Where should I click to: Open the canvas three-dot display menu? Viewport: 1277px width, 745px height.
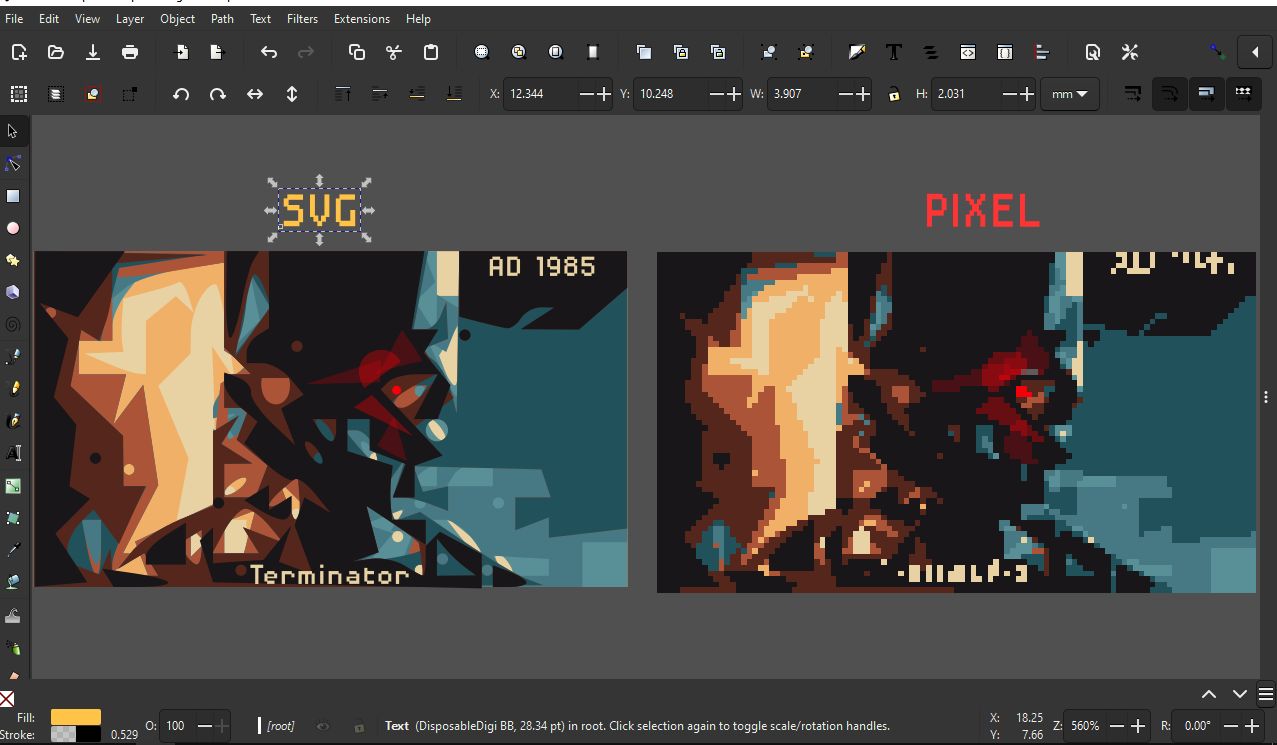[x=1267, y=397]
